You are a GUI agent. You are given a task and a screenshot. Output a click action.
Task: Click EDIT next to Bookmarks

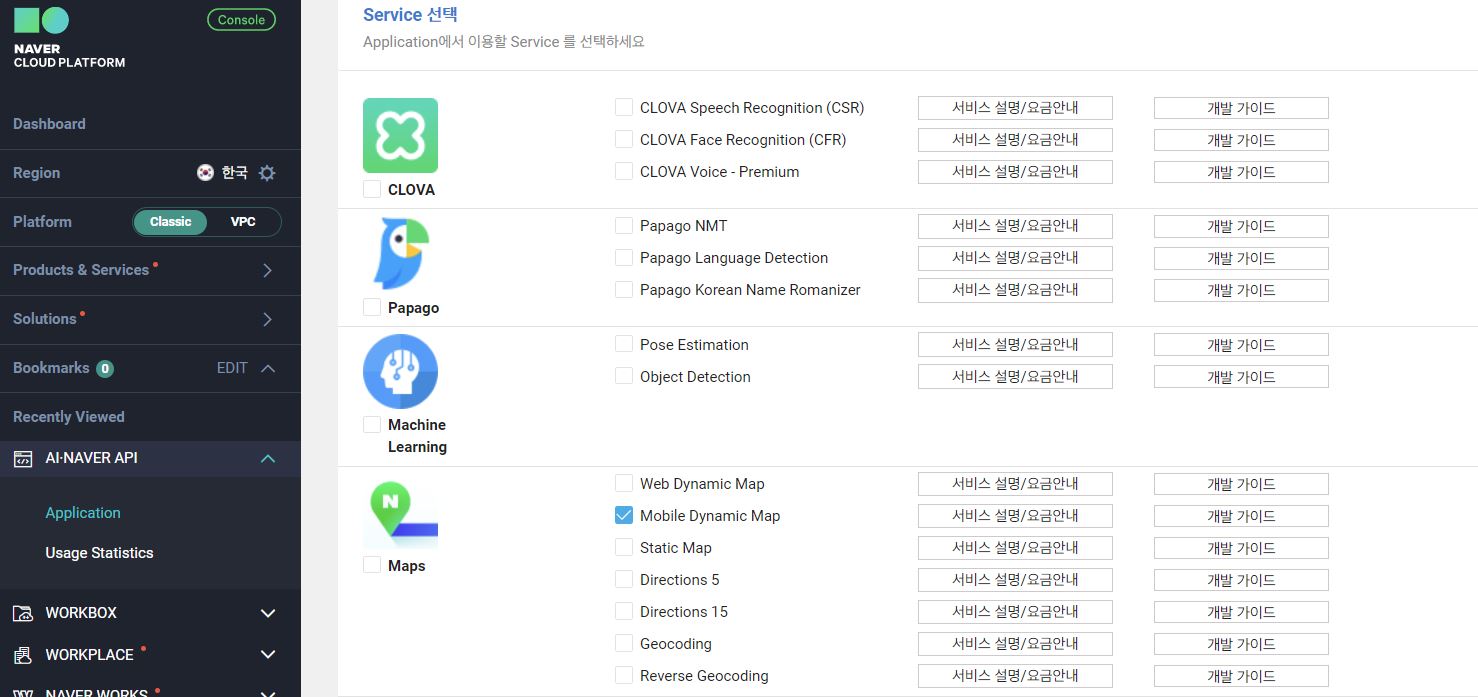pos(232,368)
